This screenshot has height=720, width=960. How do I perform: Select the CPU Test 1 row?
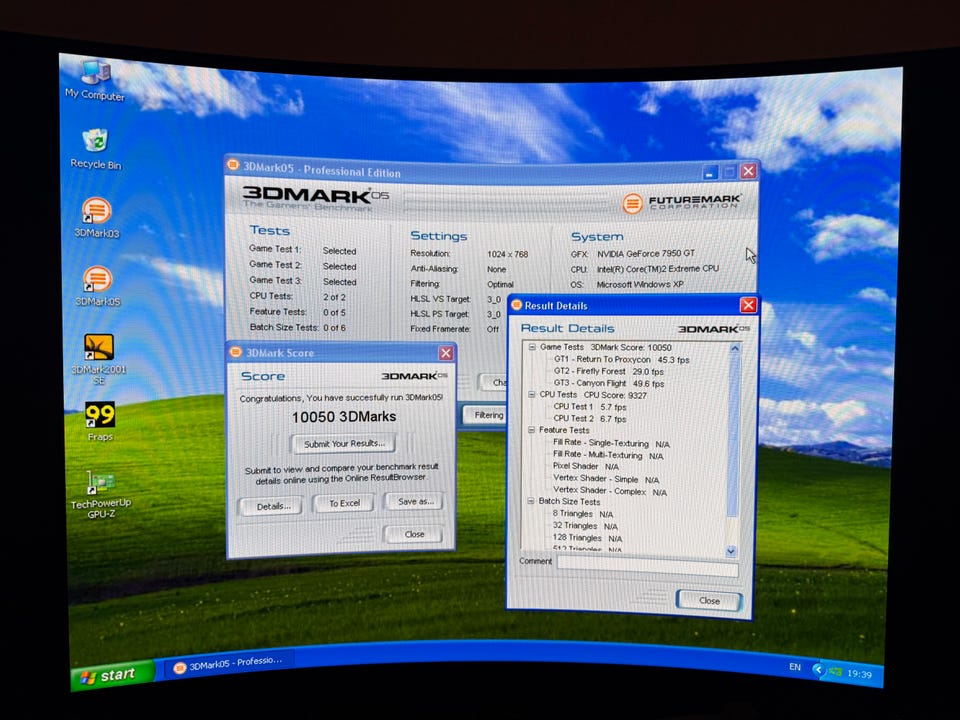tap(590, 407)
